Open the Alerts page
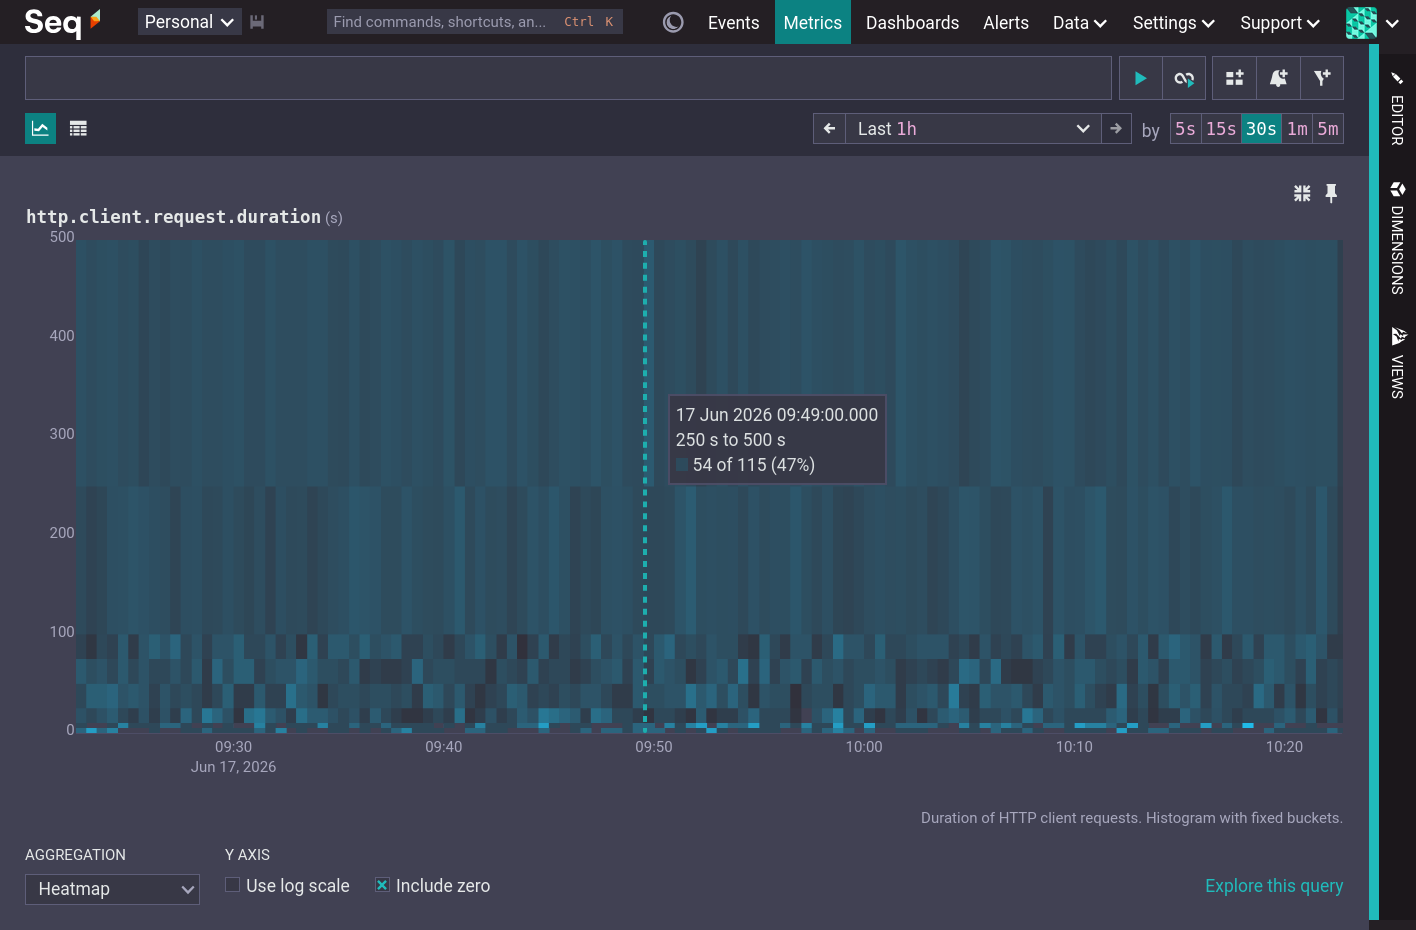The width and height of the screenshot is (1416, 930). [x=1006, y=22]
